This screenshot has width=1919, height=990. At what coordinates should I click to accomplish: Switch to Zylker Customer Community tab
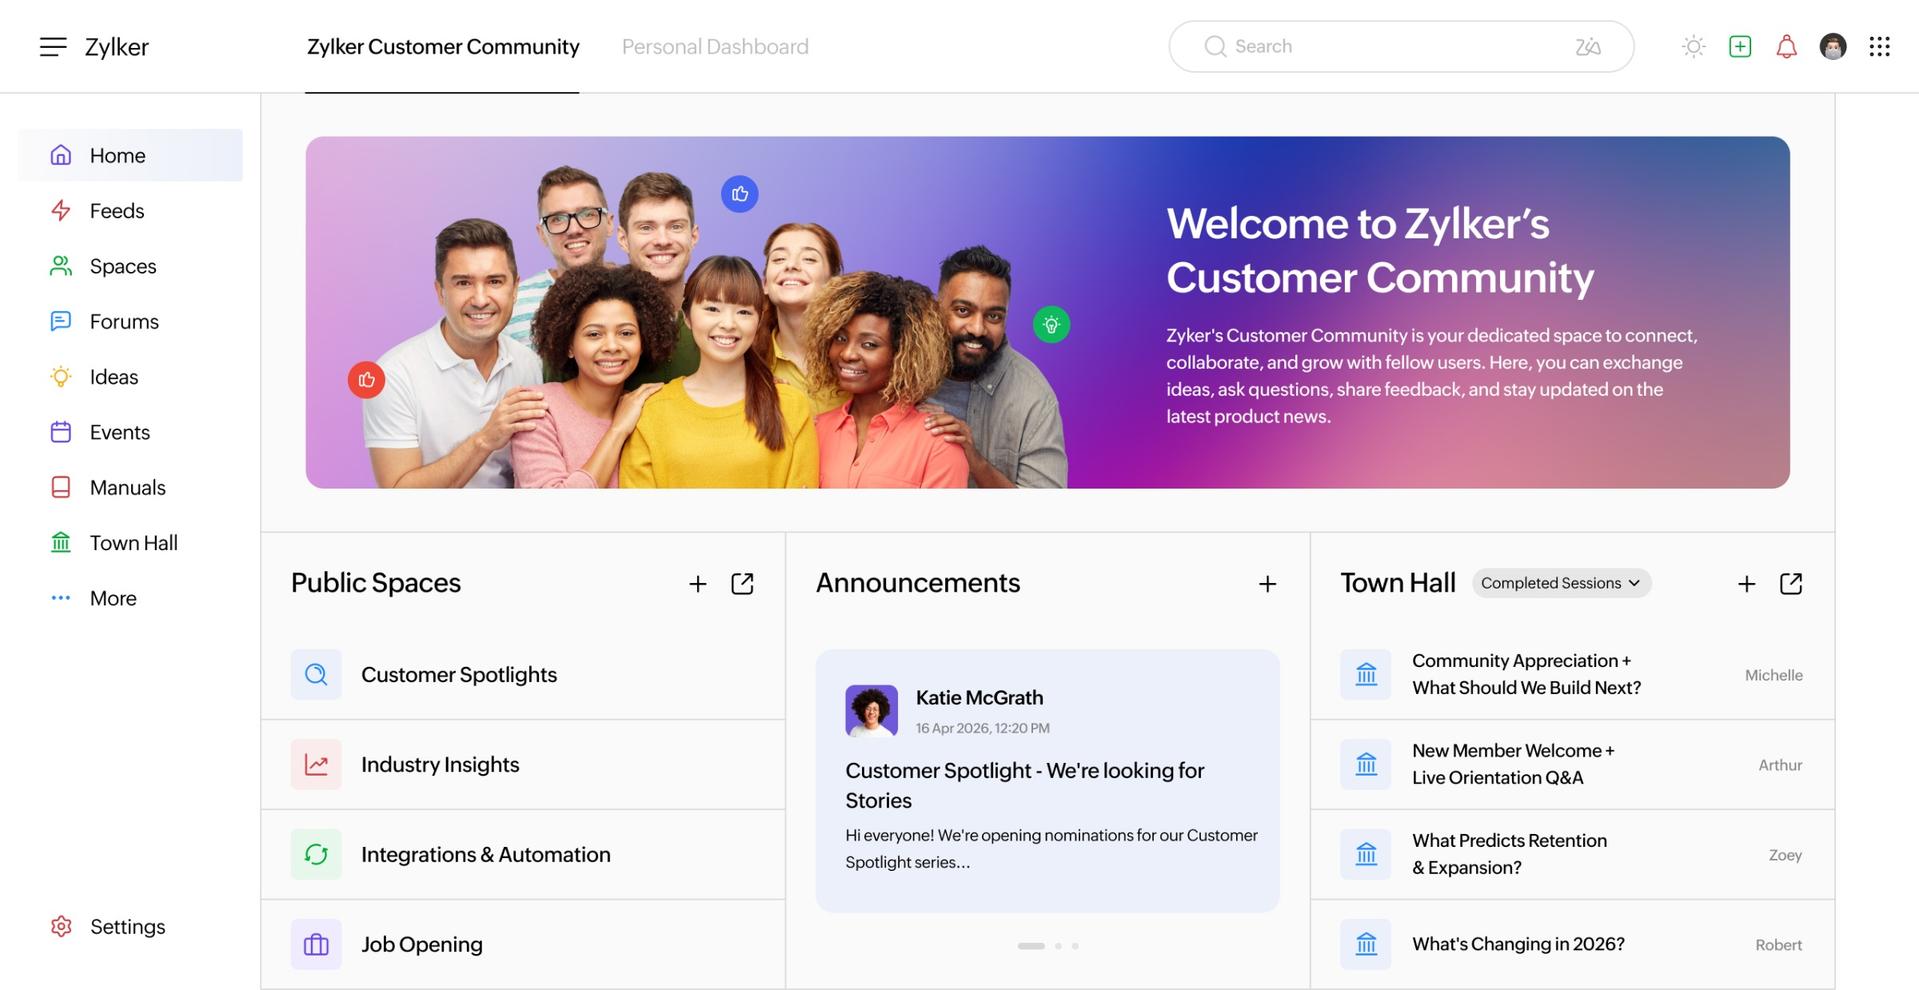443,47
